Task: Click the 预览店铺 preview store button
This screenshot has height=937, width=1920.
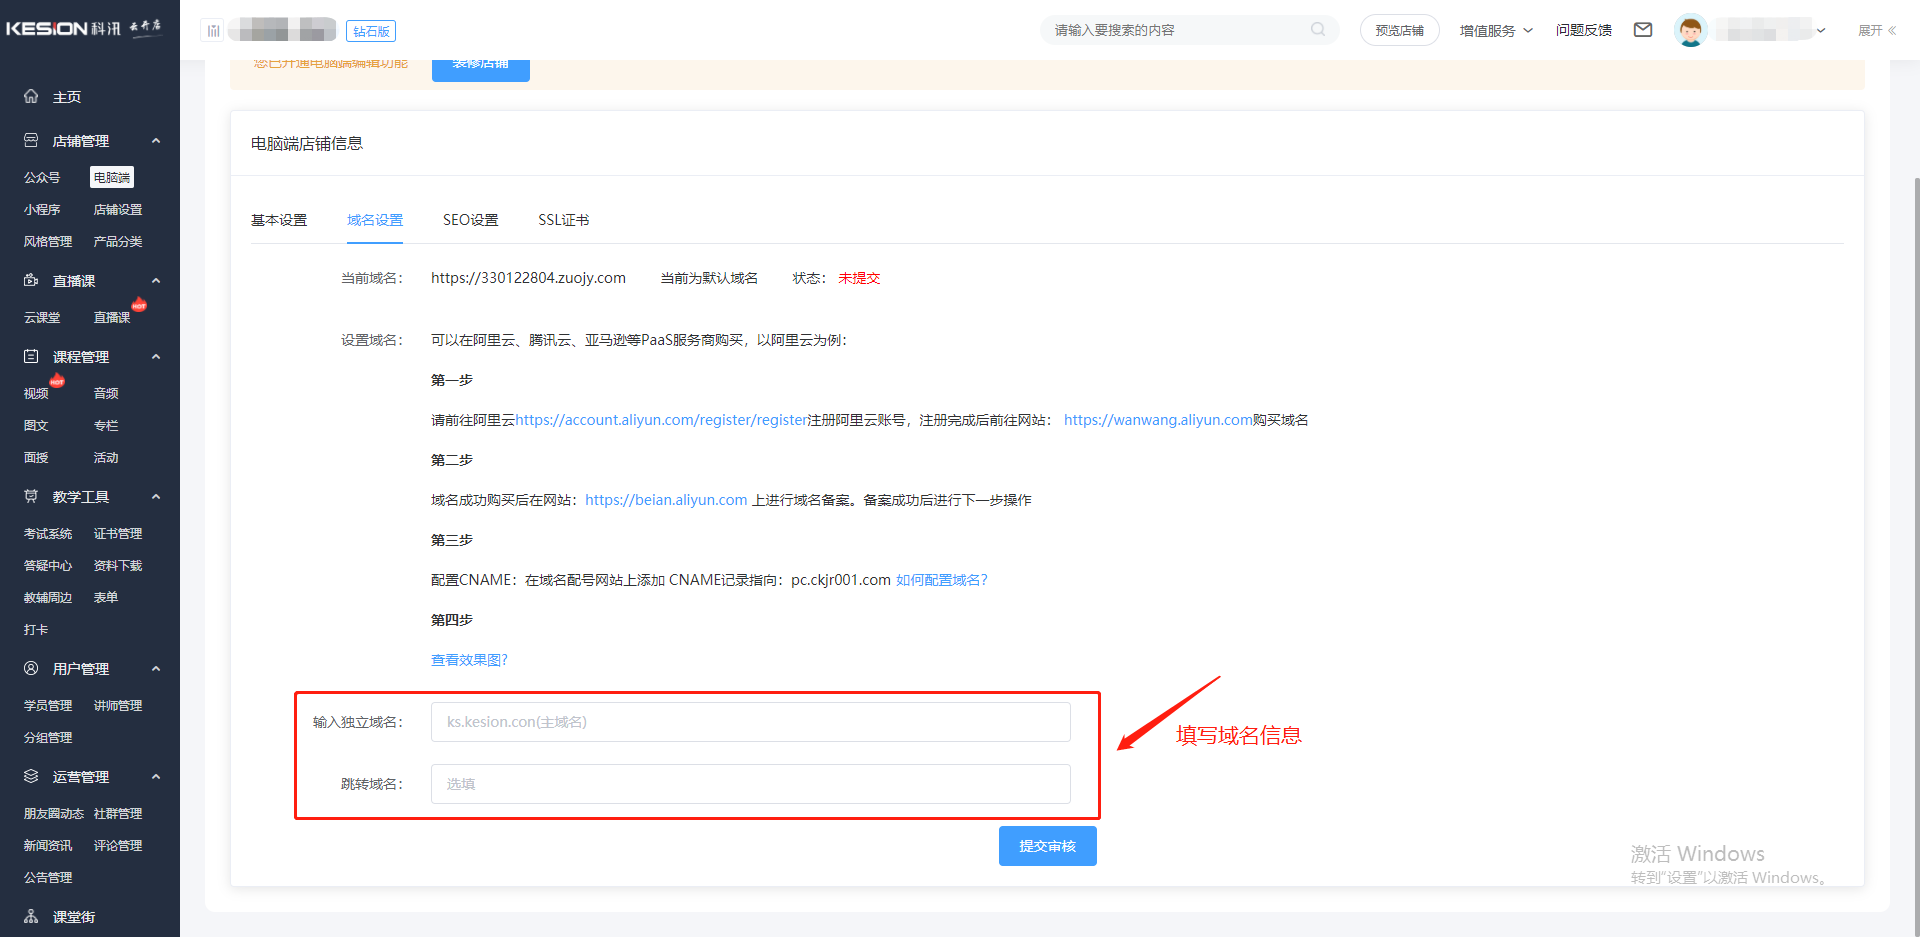Action: (x=1399, y=30)
